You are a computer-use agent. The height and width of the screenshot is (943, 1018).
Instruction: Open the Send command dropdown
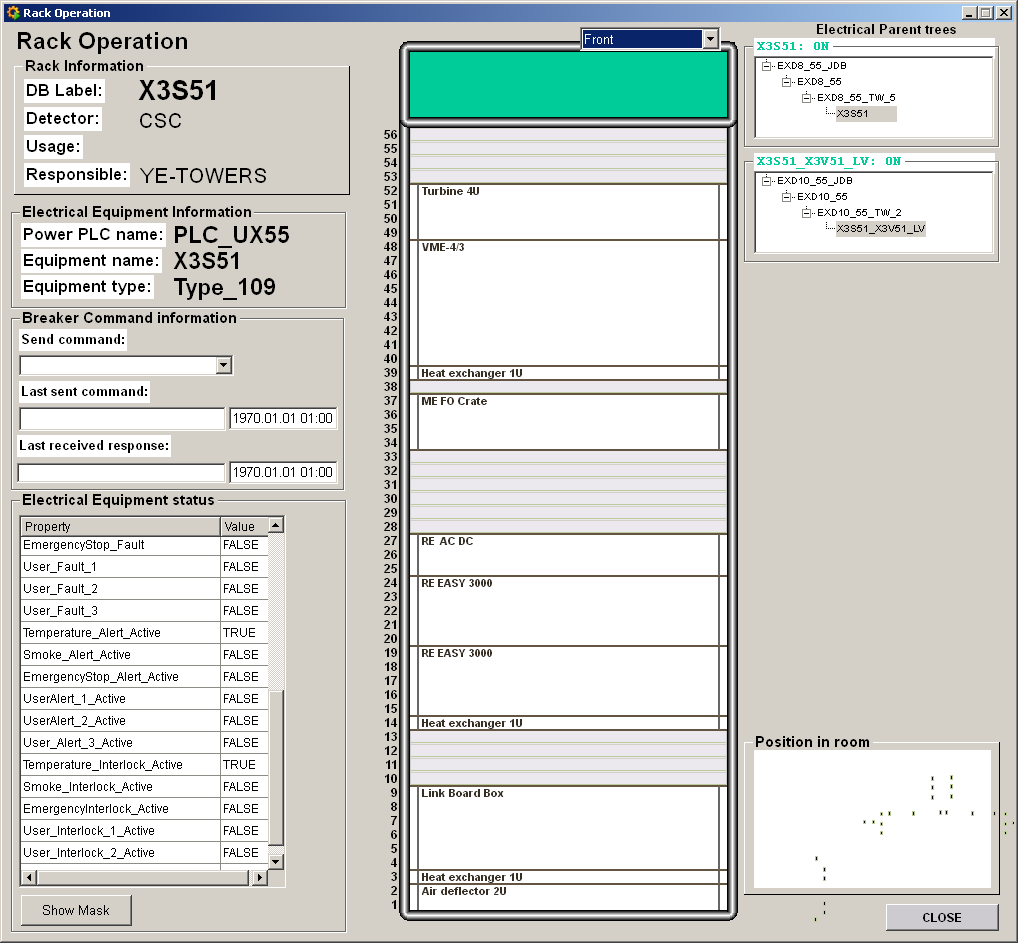click(x=224, y=365)
